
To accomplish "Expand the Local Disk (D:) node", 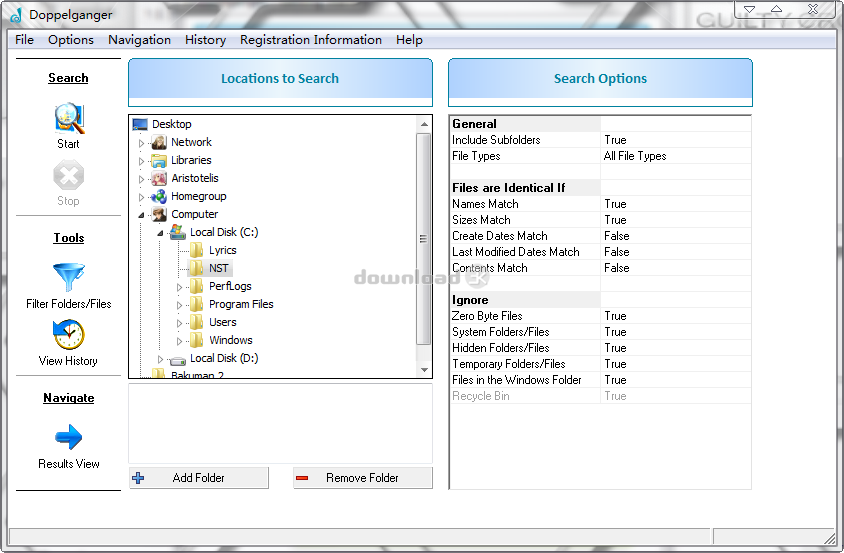I will 160,359.
